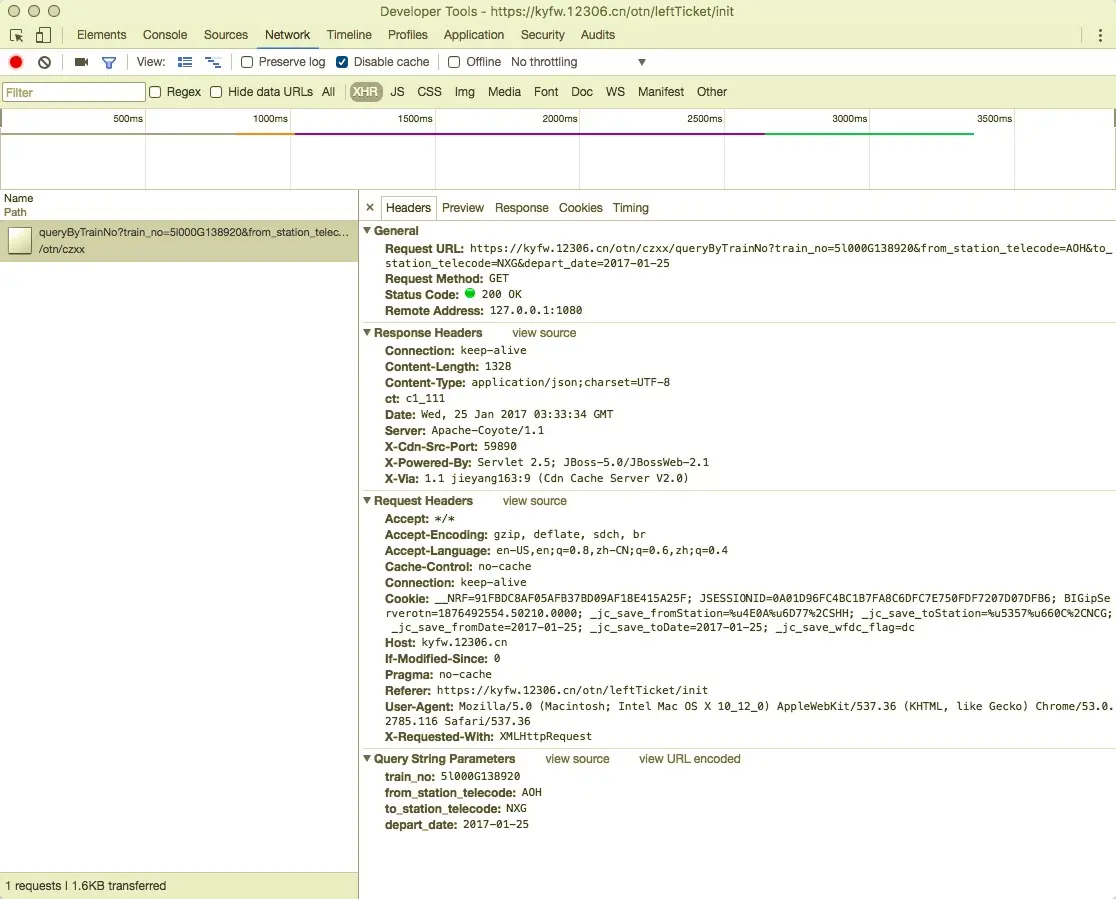Select the All filter type
1116x899 pixels.
tap(328, 92)
